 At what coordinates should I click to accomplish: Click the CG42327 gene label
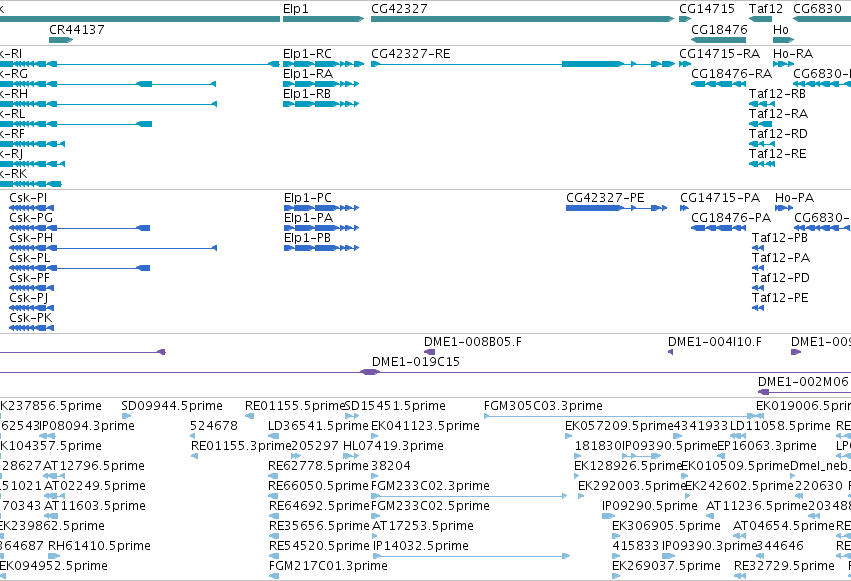coord(399,9)
